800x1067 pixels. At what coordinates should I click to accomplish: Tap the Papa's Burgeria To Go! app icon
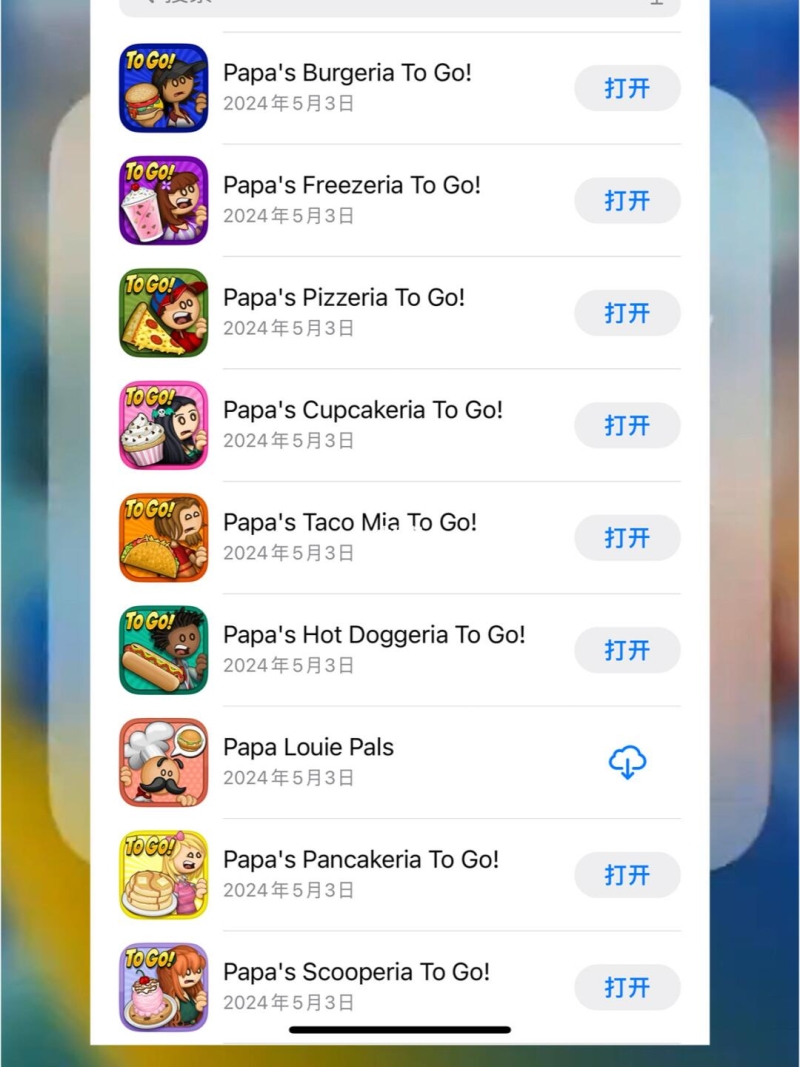(163, 88)
